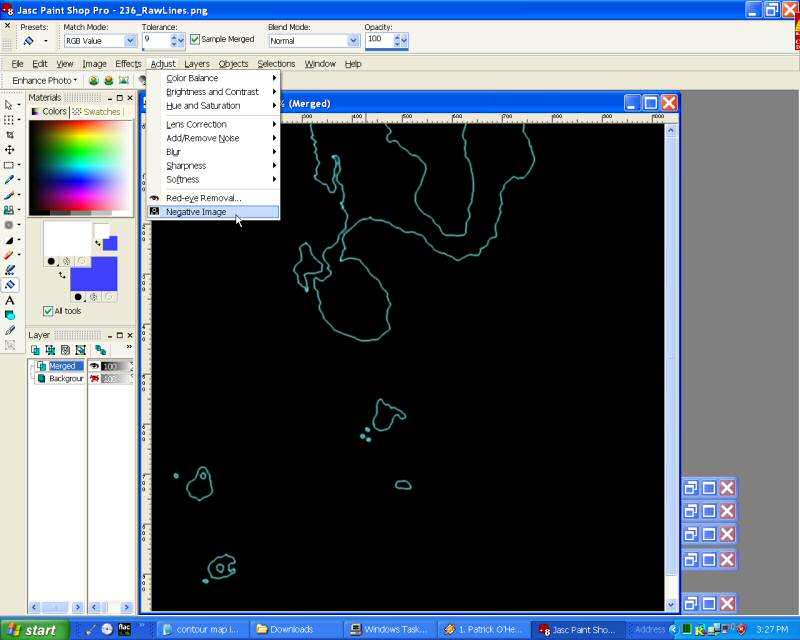Toggle the All tools checkbox
800x640 pixels.
(48, 311)
